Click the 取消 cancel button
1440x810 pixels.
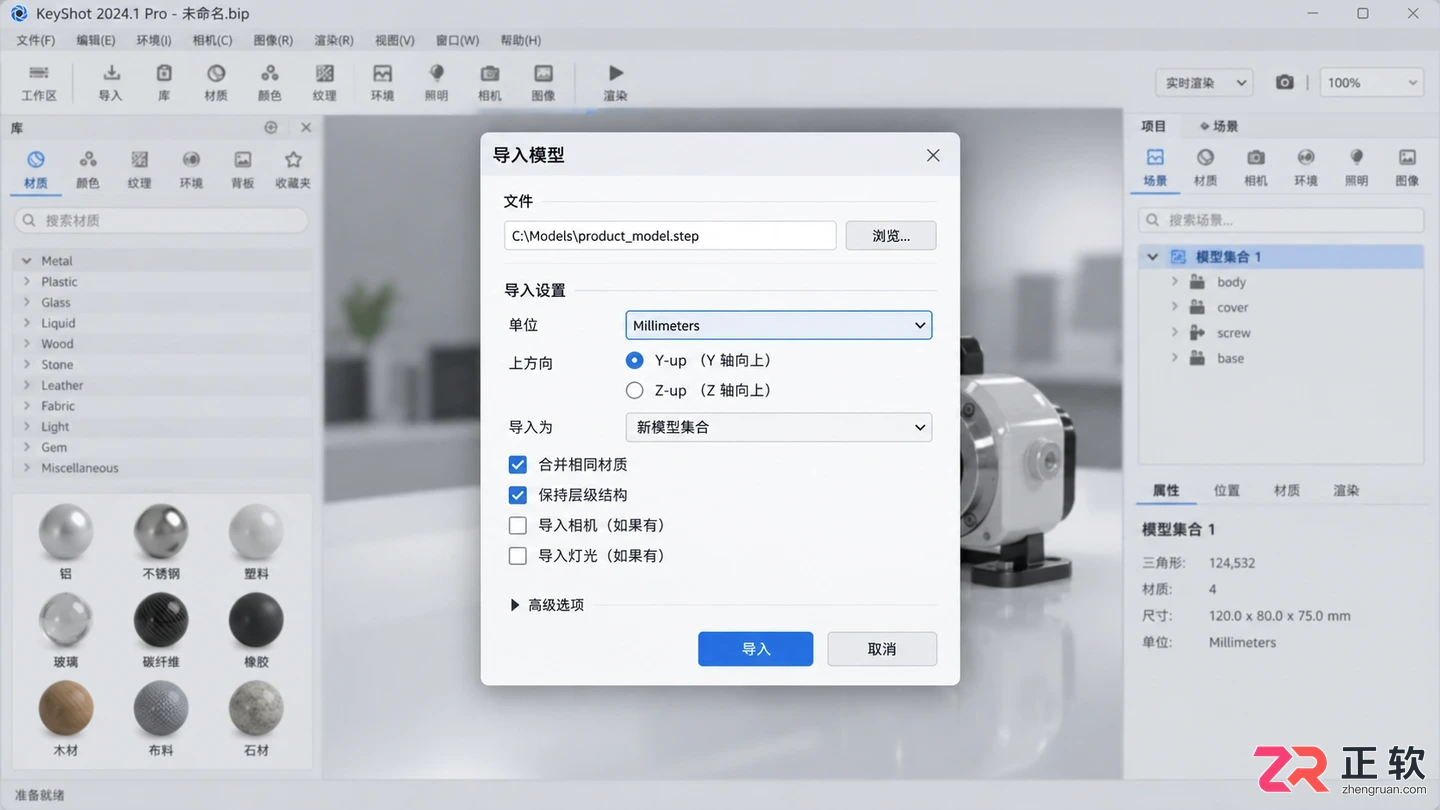pyautogui.click(x=882, y=649)
